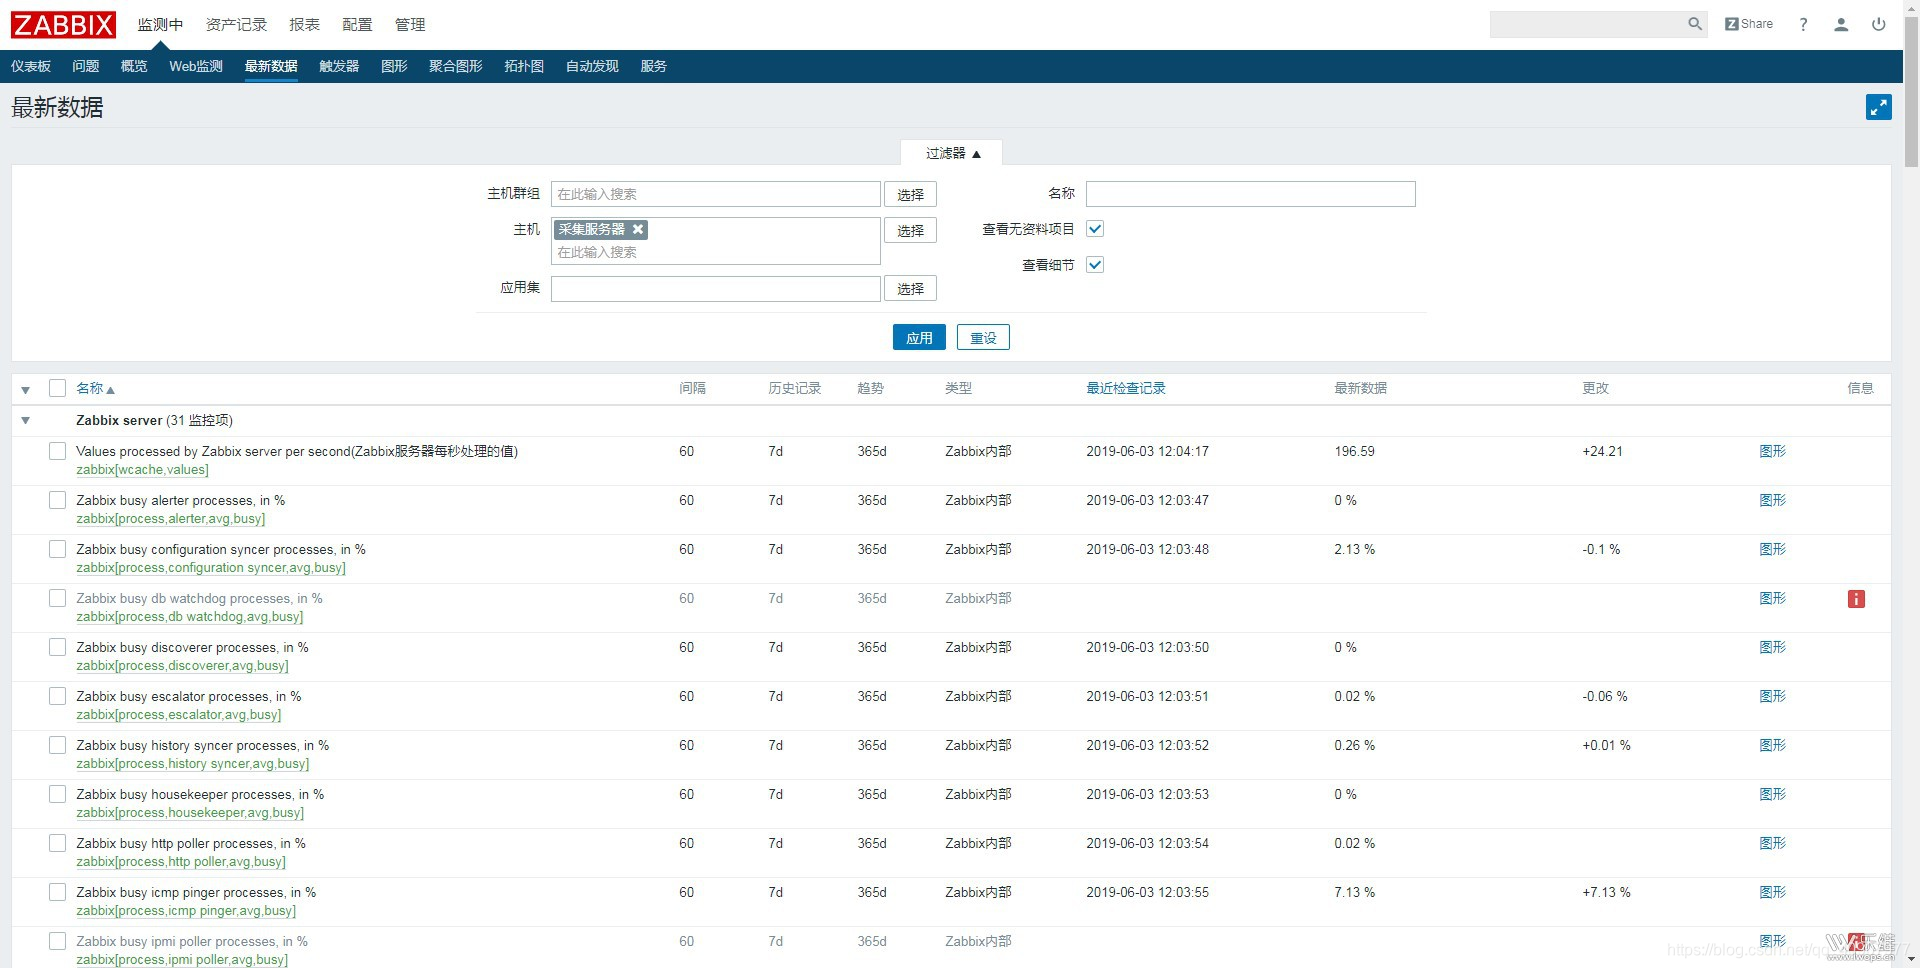The image size is (1920, 968).
Task: Click 应用 apply filter button
Action: pos(919,337)
